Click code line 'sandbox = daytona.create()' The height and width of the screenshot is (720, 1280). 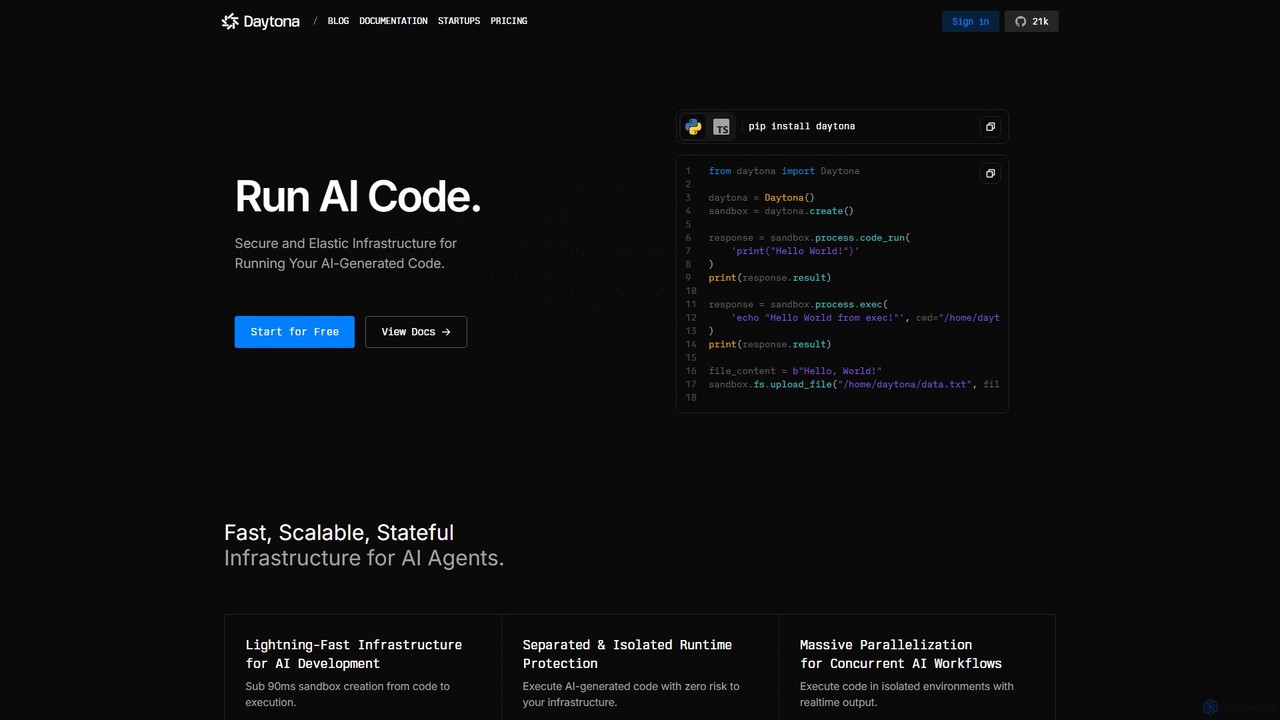coord(781,211)
